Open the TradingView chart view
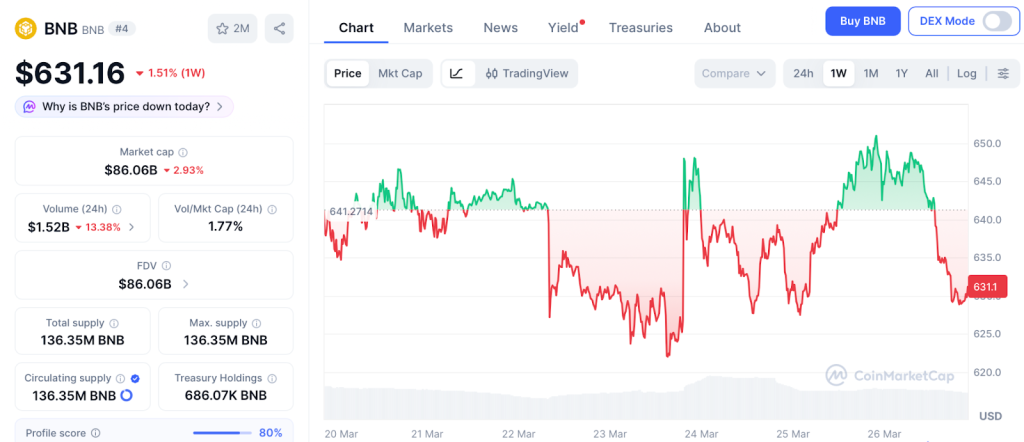The width and height of the screenshot is (1024, 442). point(526,73)
